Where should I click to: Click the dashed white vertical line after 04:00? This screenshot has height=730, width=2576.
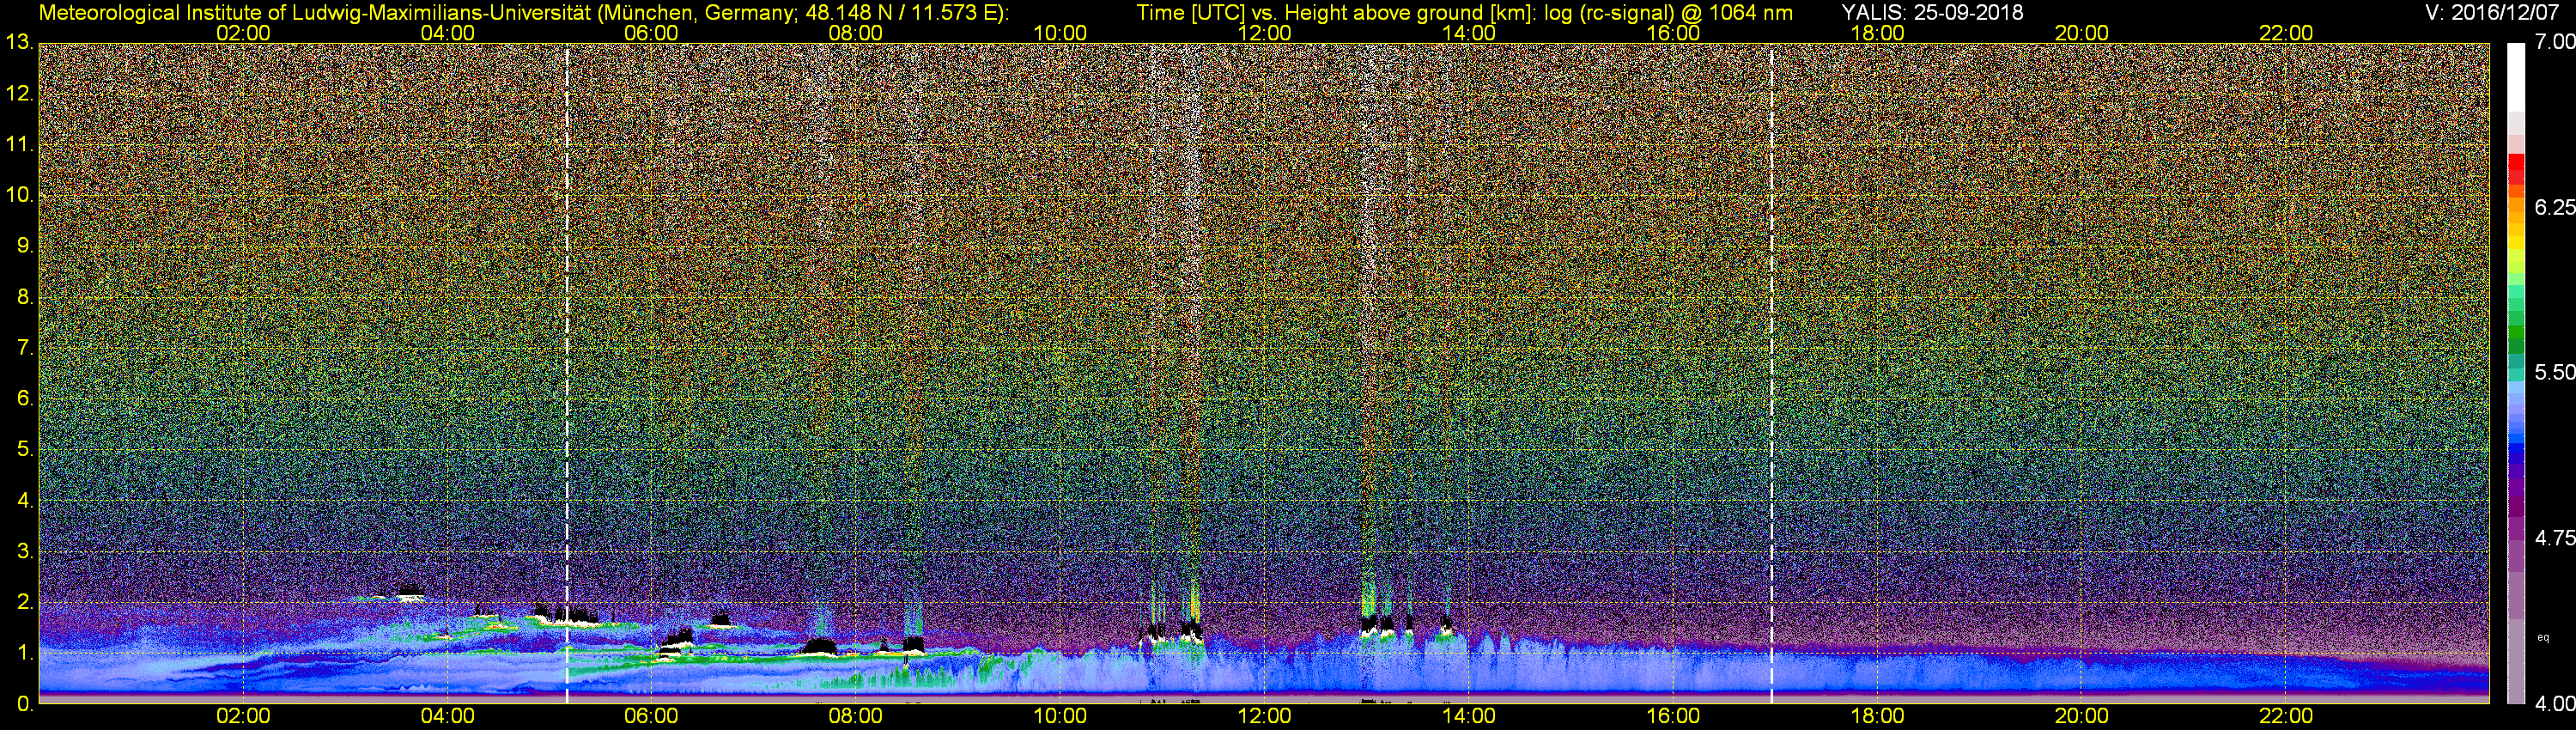click(x=567, y=373)
